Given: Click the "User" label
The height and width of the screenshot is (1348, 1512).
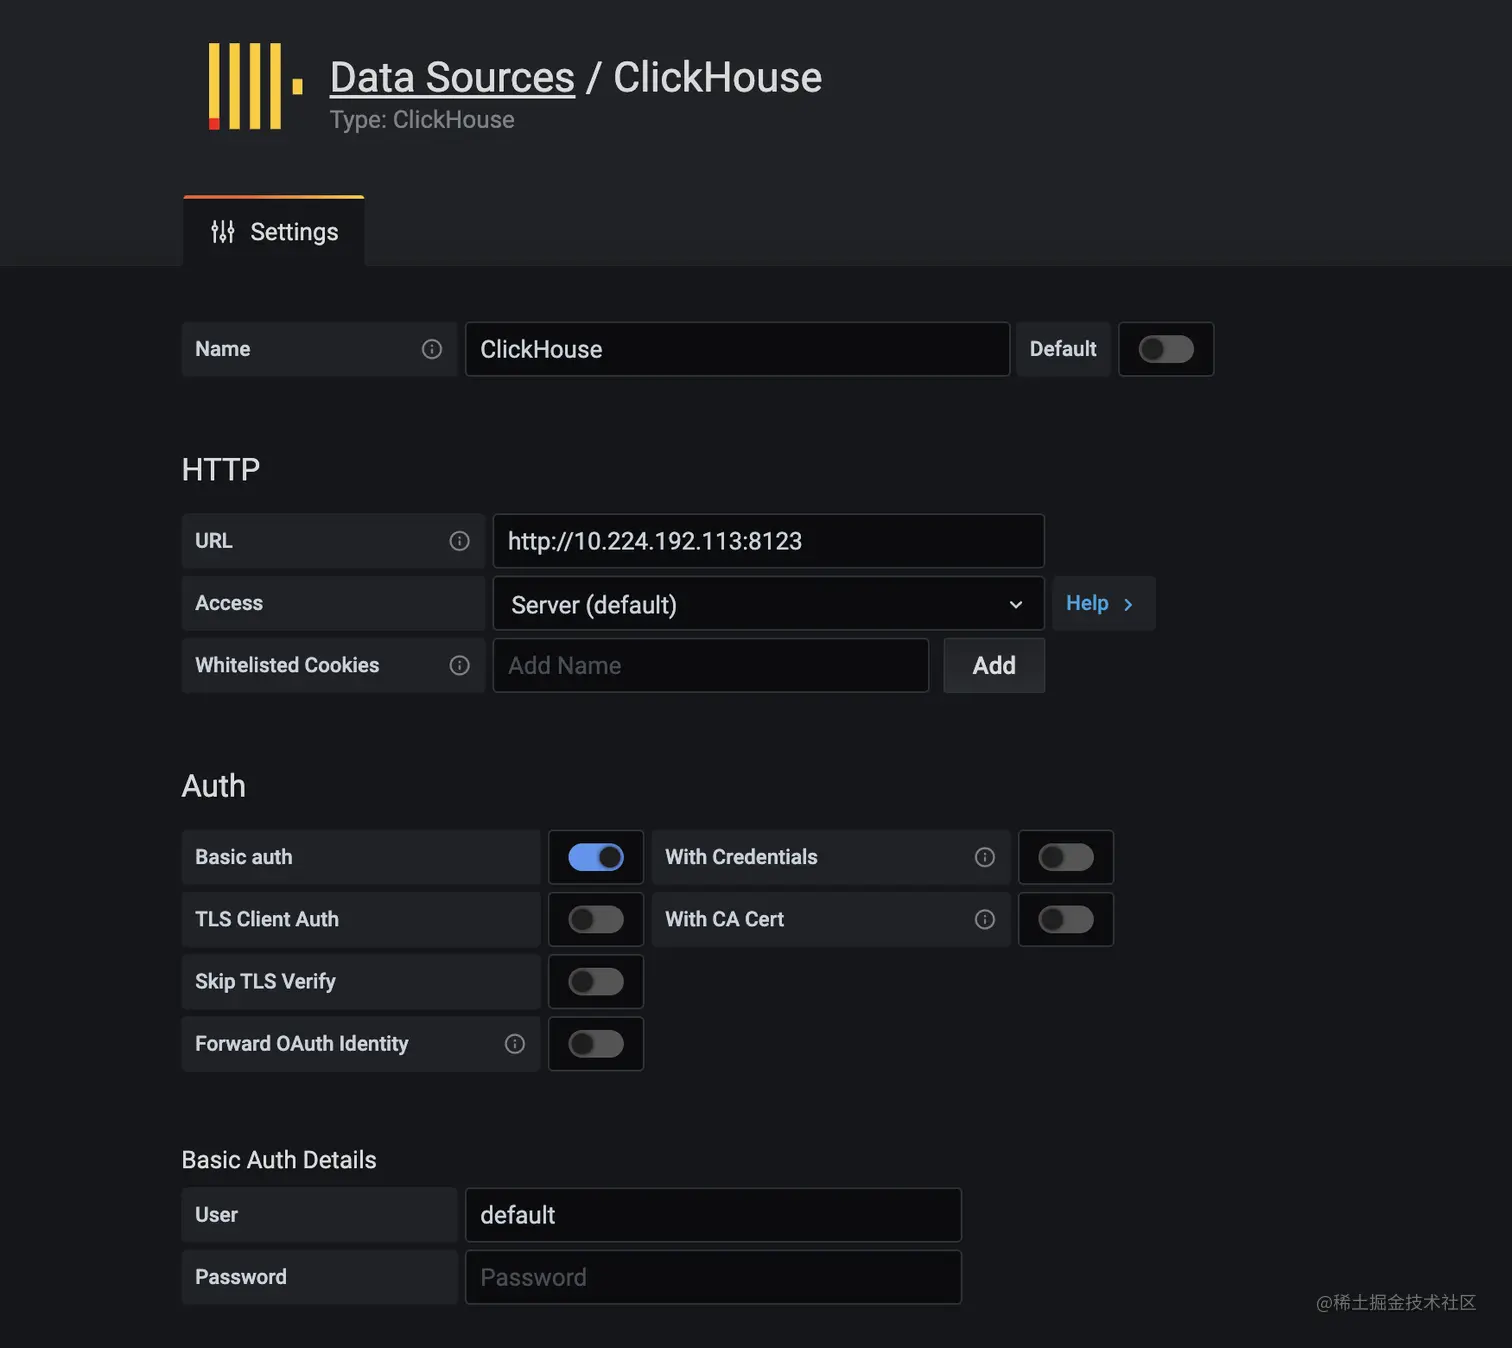Looking at the screenshot, I should pyautogui.click(x=216, y=1215).
